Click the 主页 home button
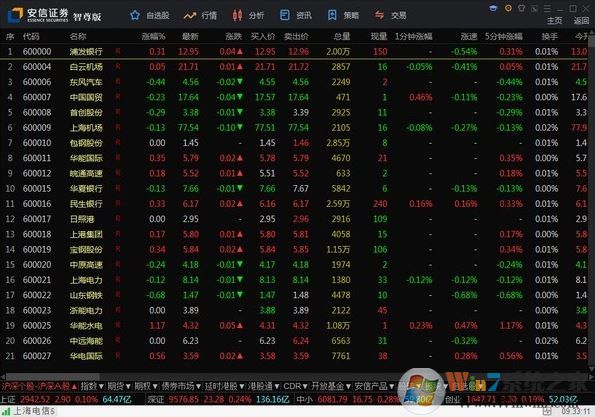The image size is (595, 417). (x=554, y=20)
